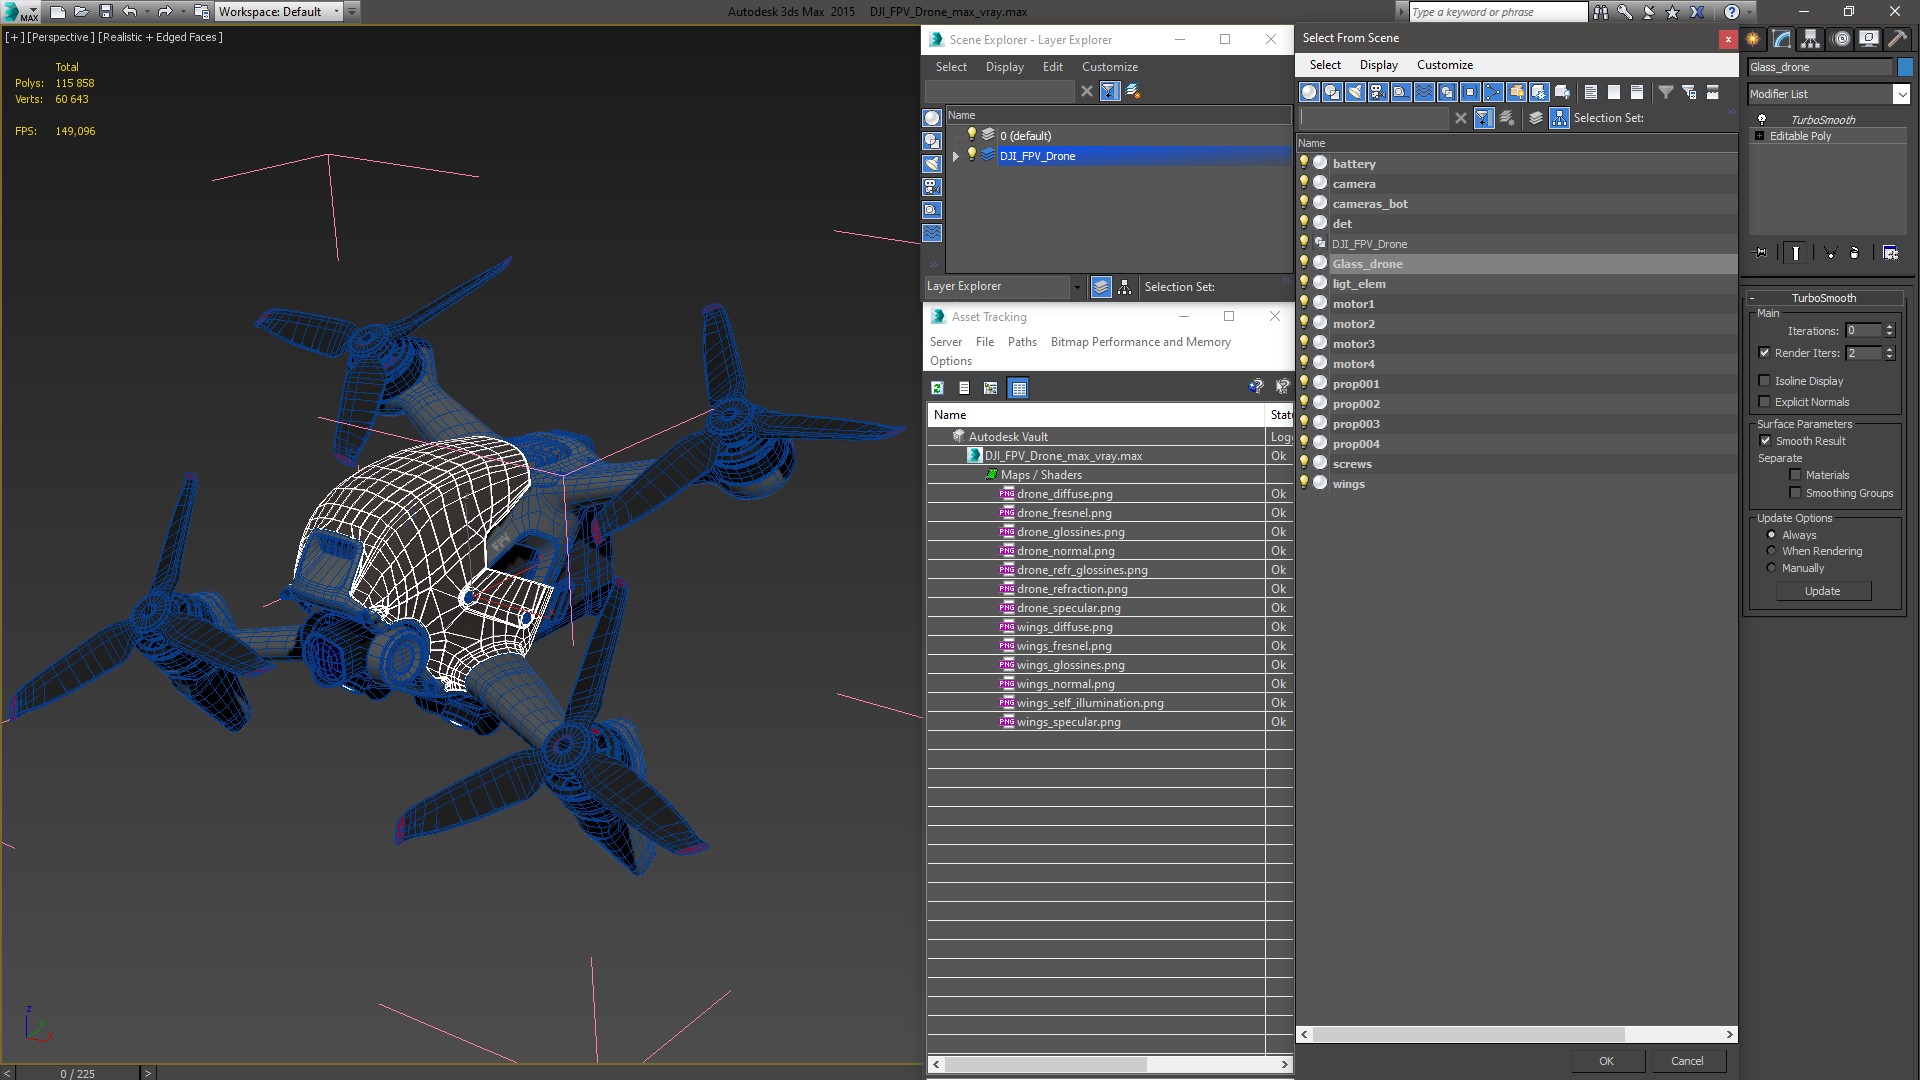Open the Perspective viewport label menu
The height and width of the screenshot is (1080, 1920).
61,37
